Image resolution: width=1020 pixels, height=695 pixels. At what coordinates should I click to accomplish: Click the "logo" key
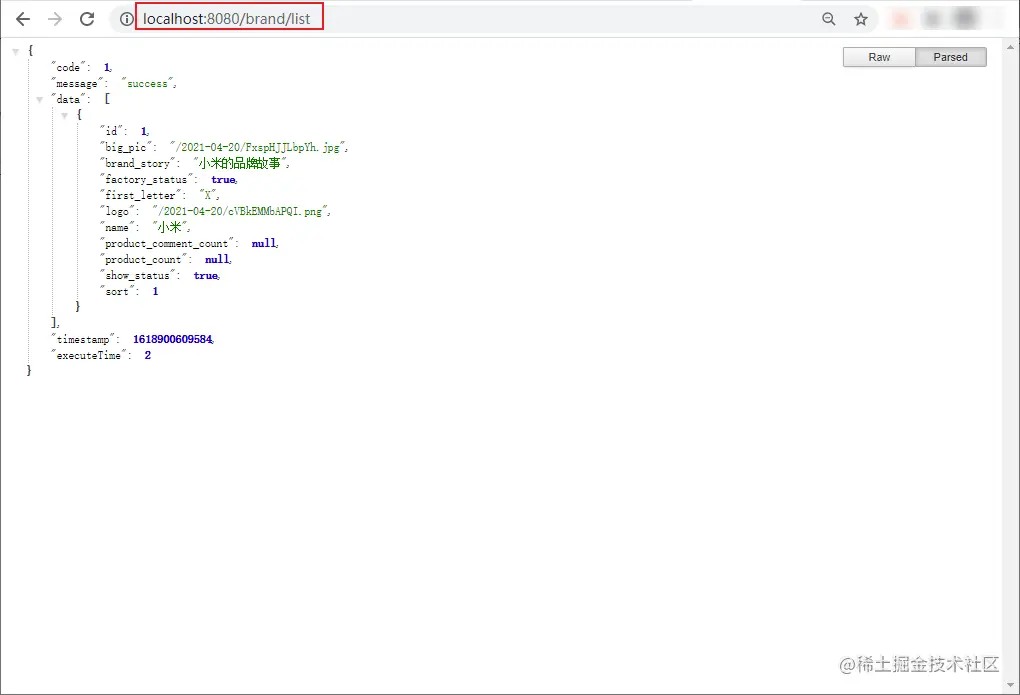coord(117,211)
